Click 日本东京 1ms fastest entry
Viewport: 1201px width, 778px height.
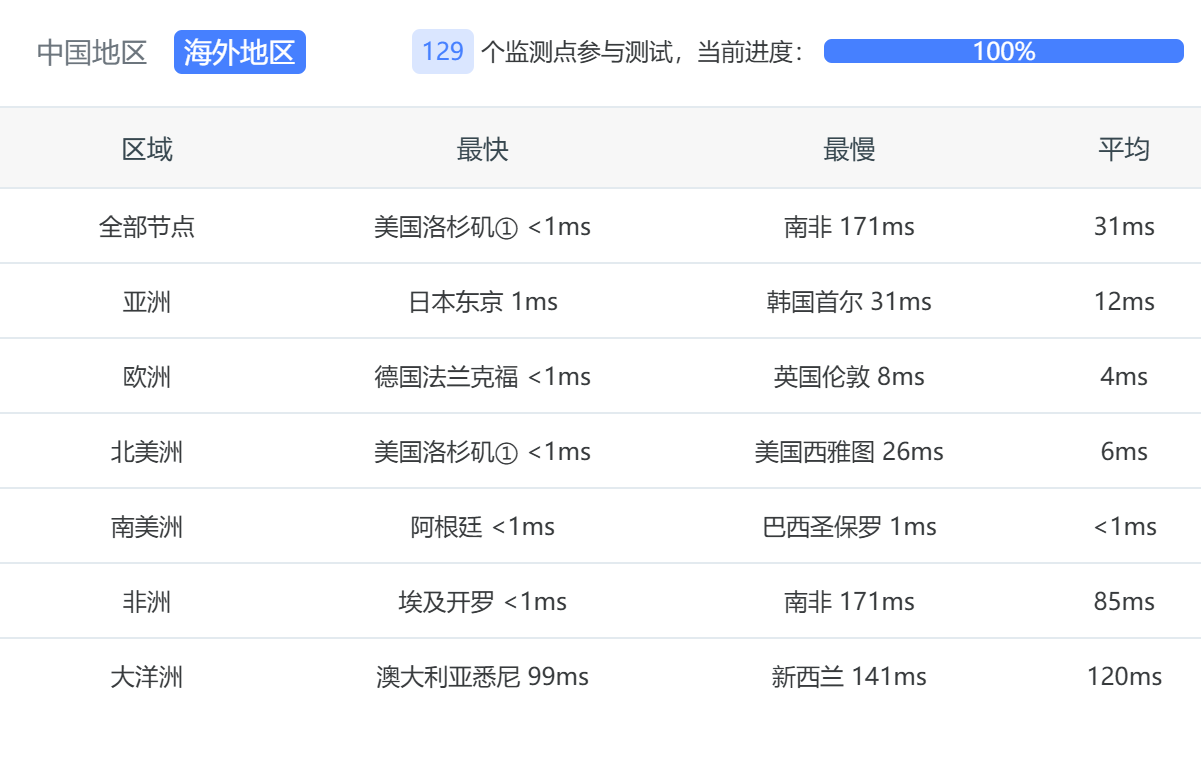[482, 302]
